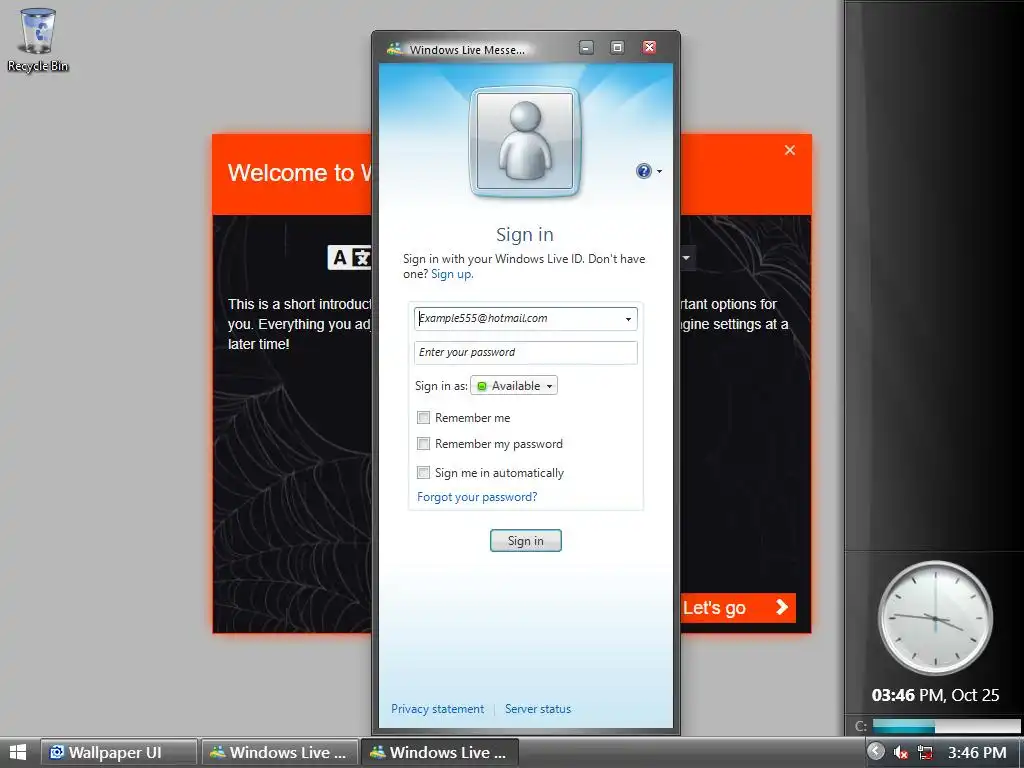The height and width of the screenshot is (768, 1024).
Task: Click the Sign up link
Action: 451,274
